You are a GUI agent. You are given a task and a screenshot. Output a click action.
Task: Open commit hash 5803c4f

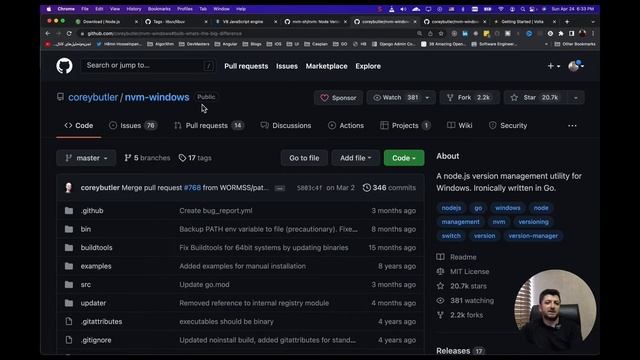click(x=309, y=188)
